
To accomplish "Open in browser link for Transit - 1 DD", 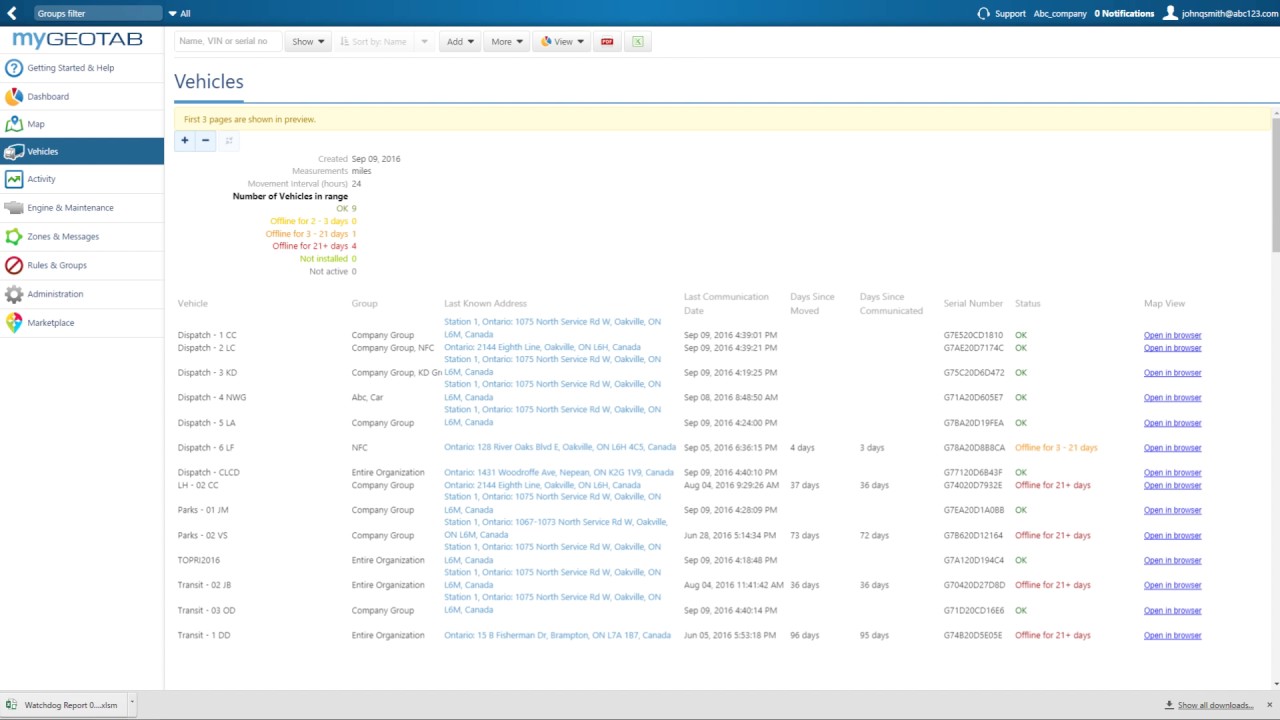I will (1172, 635).
